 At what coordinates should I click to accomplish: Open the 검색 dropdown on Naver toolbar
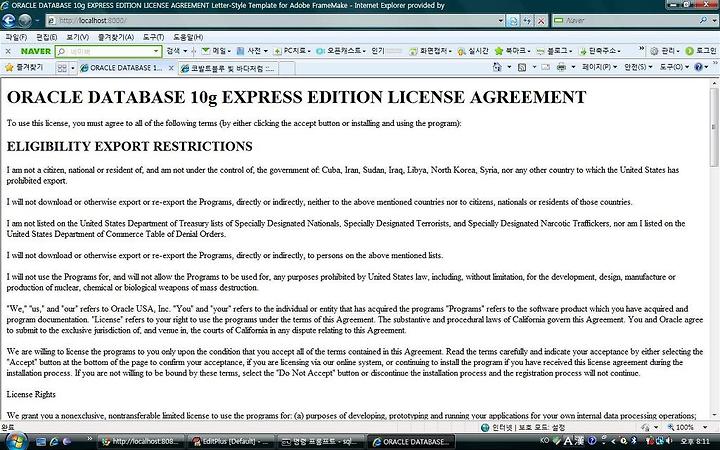pos(177,51)
